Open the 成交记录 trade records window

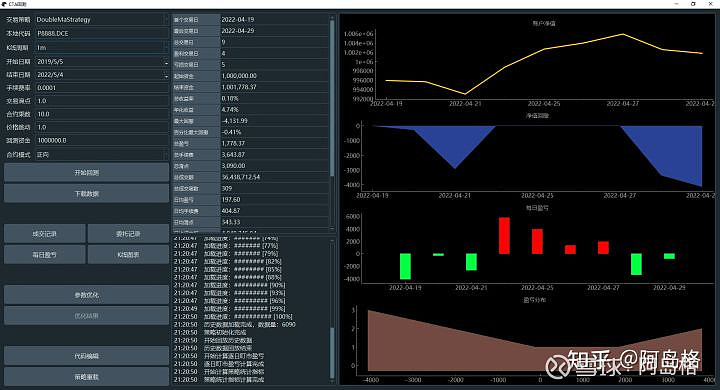tap(45, 234)
